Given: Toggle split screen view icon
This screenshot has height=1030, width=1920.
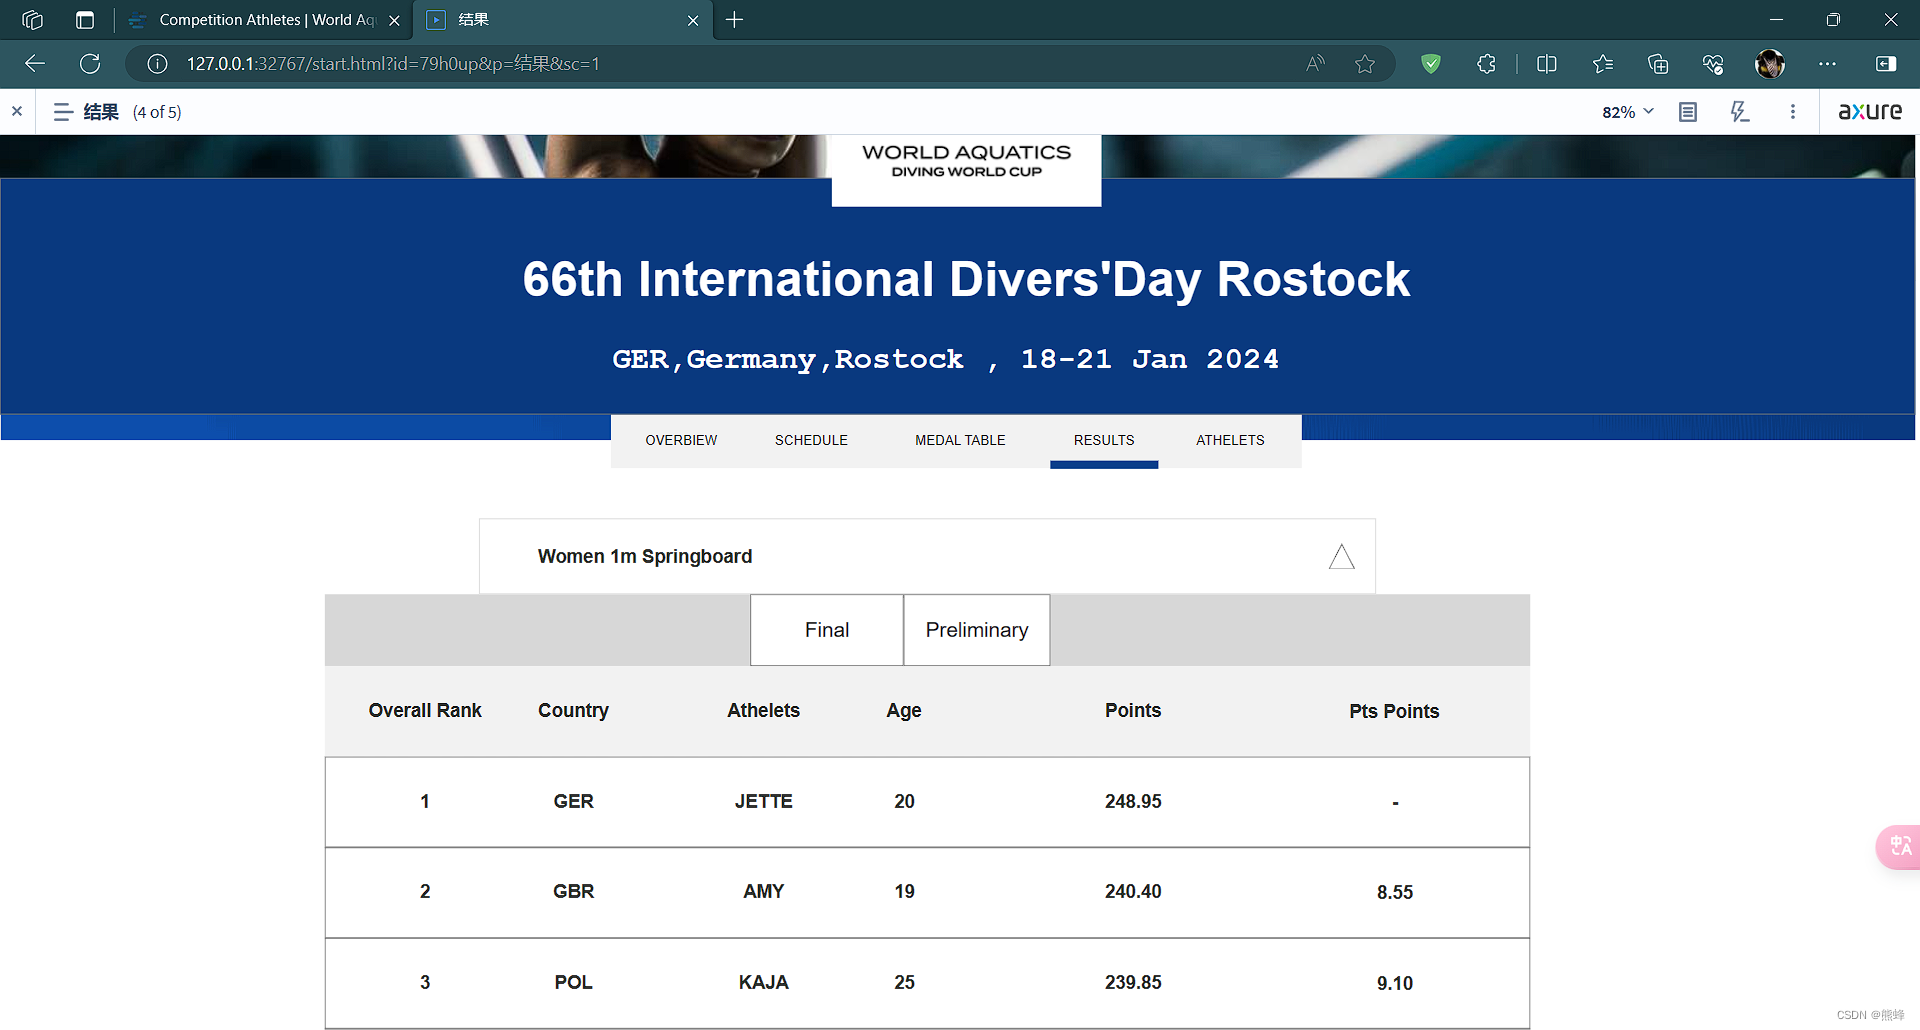Looking at the screenshot, I should pos(1547,64).
